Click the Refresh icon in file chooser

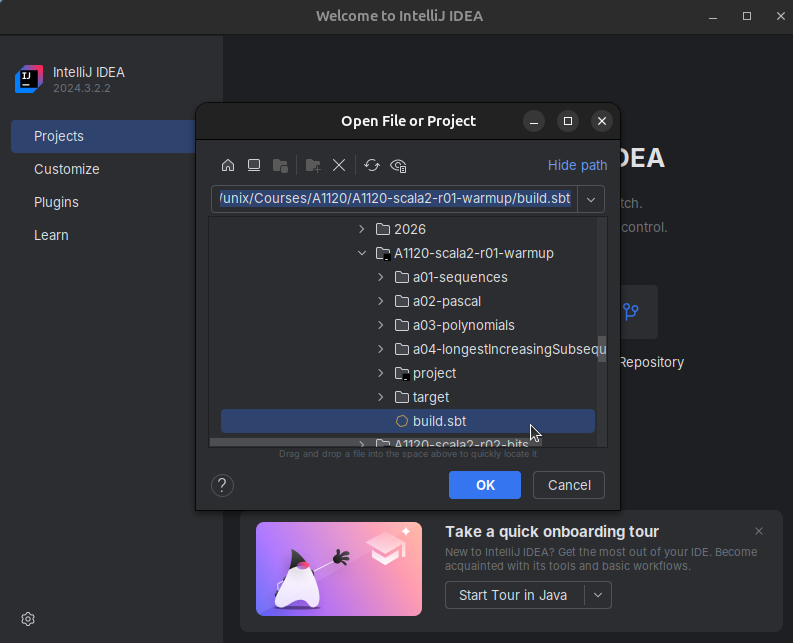point(372,165)
